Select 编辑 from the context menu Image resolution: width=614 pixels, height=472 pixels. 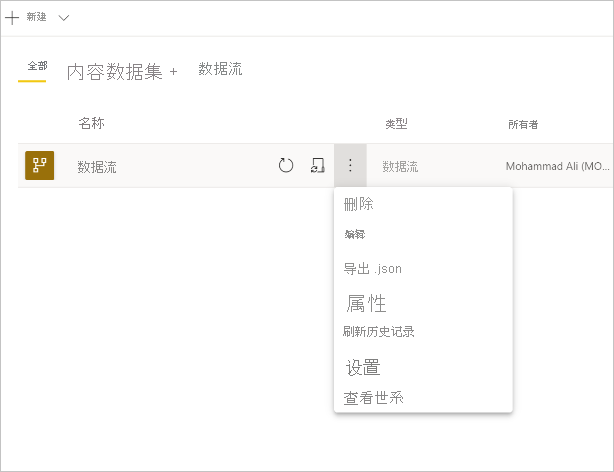tap(355, 234)
